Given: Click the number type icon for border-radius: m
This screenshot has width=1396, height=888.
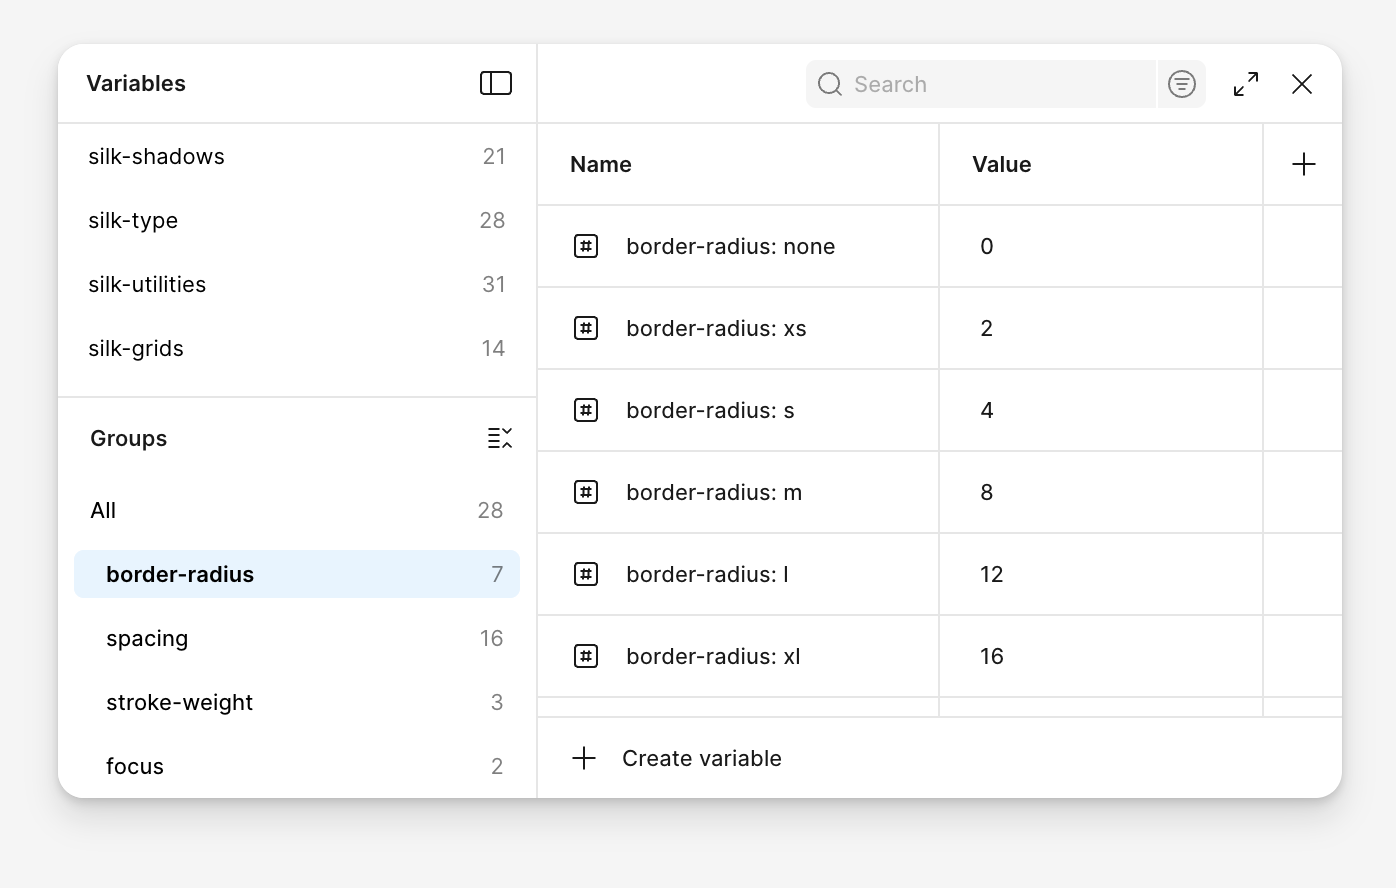Looking at the screenshot, I should (586, 492).
